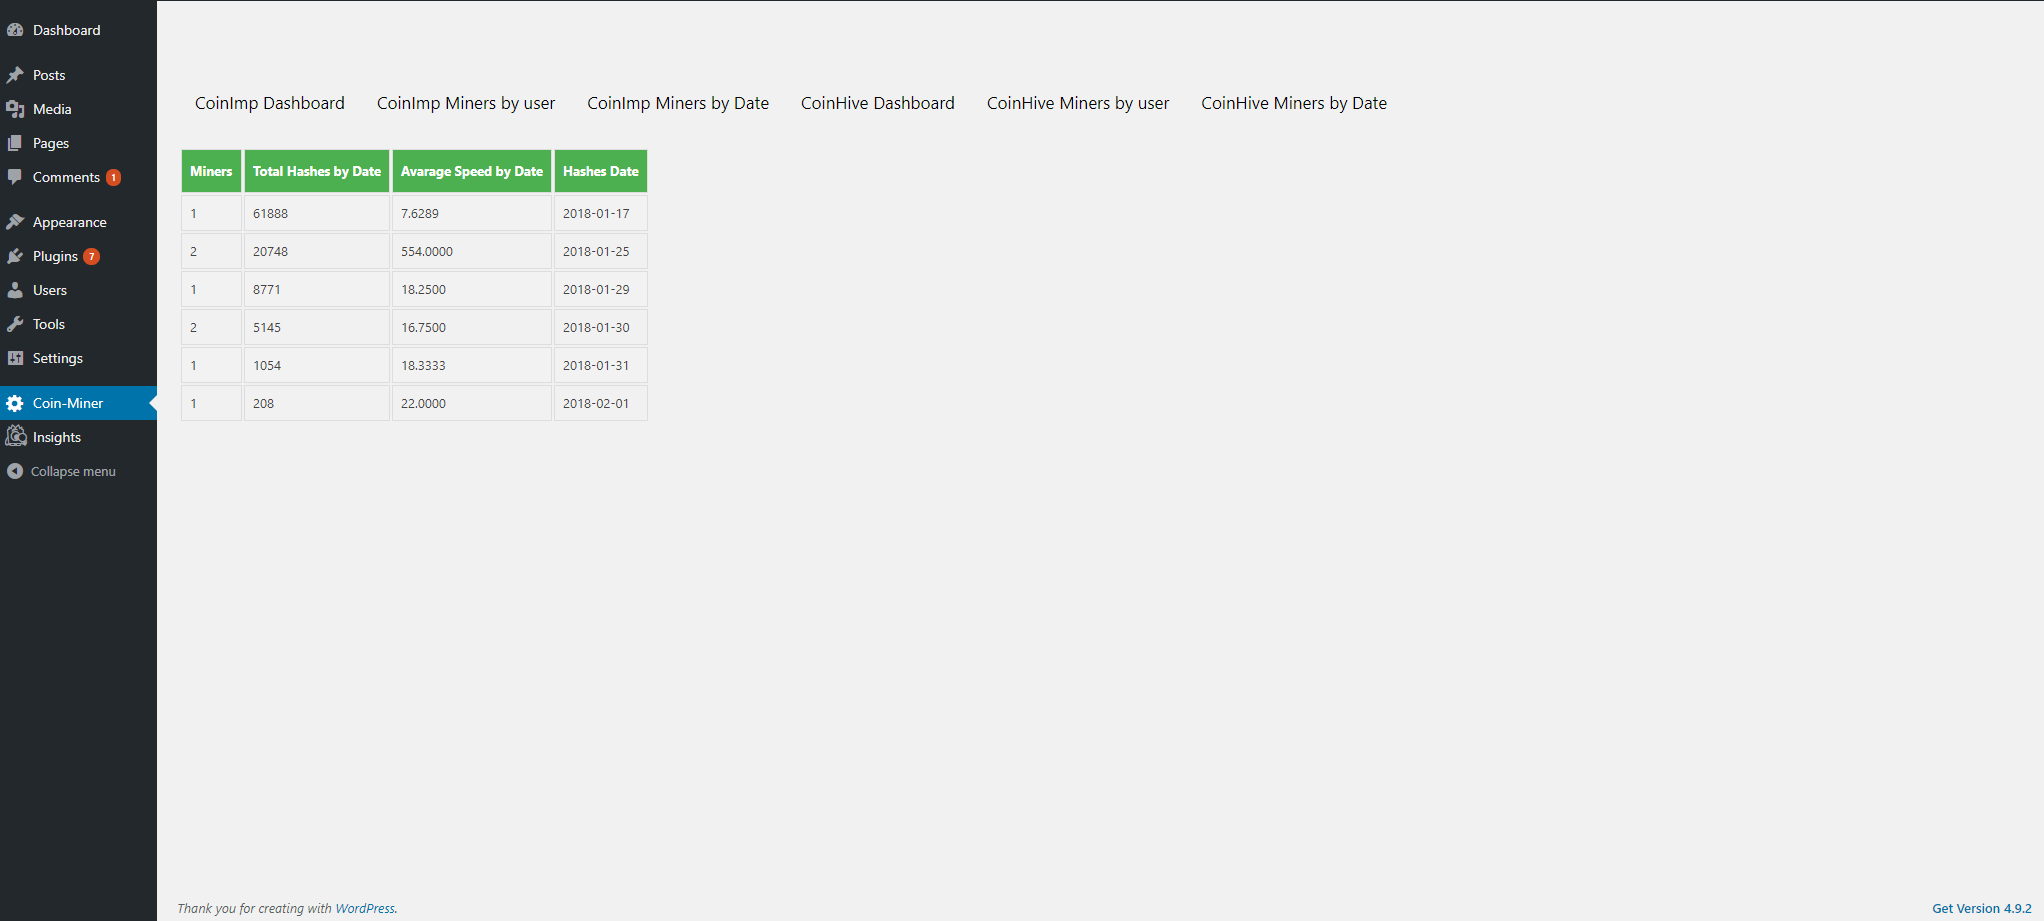
Task: Select total hashes cell 61888
Action: [317, 213]
